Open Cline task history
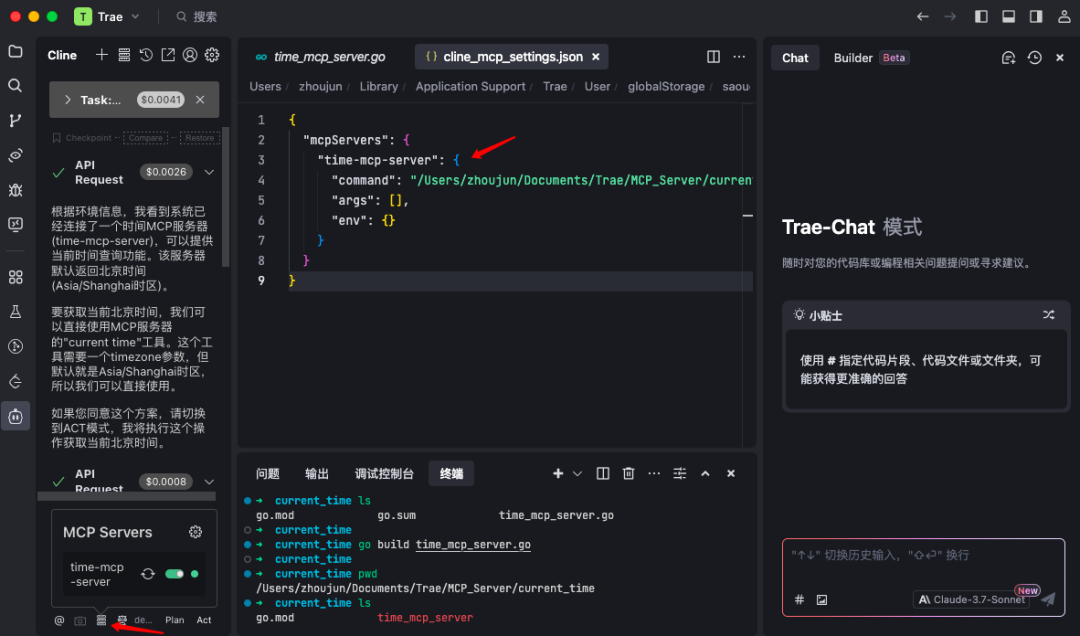 (146, 55)
